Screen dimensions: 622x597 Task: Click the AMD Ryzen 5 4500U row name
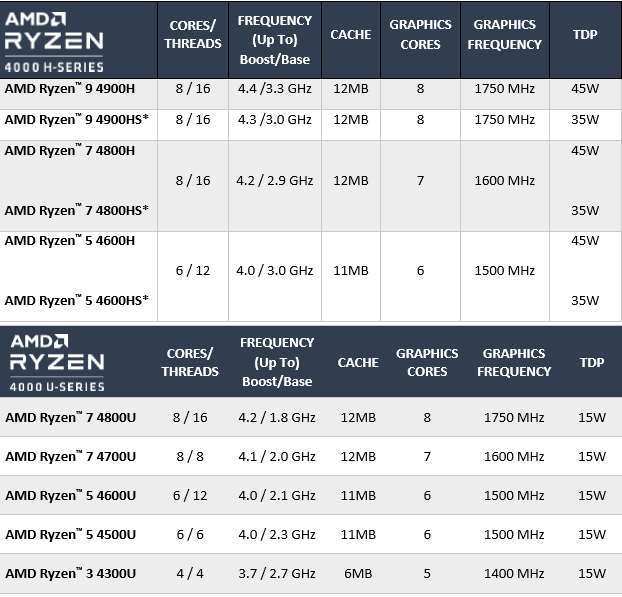(71, 534)
